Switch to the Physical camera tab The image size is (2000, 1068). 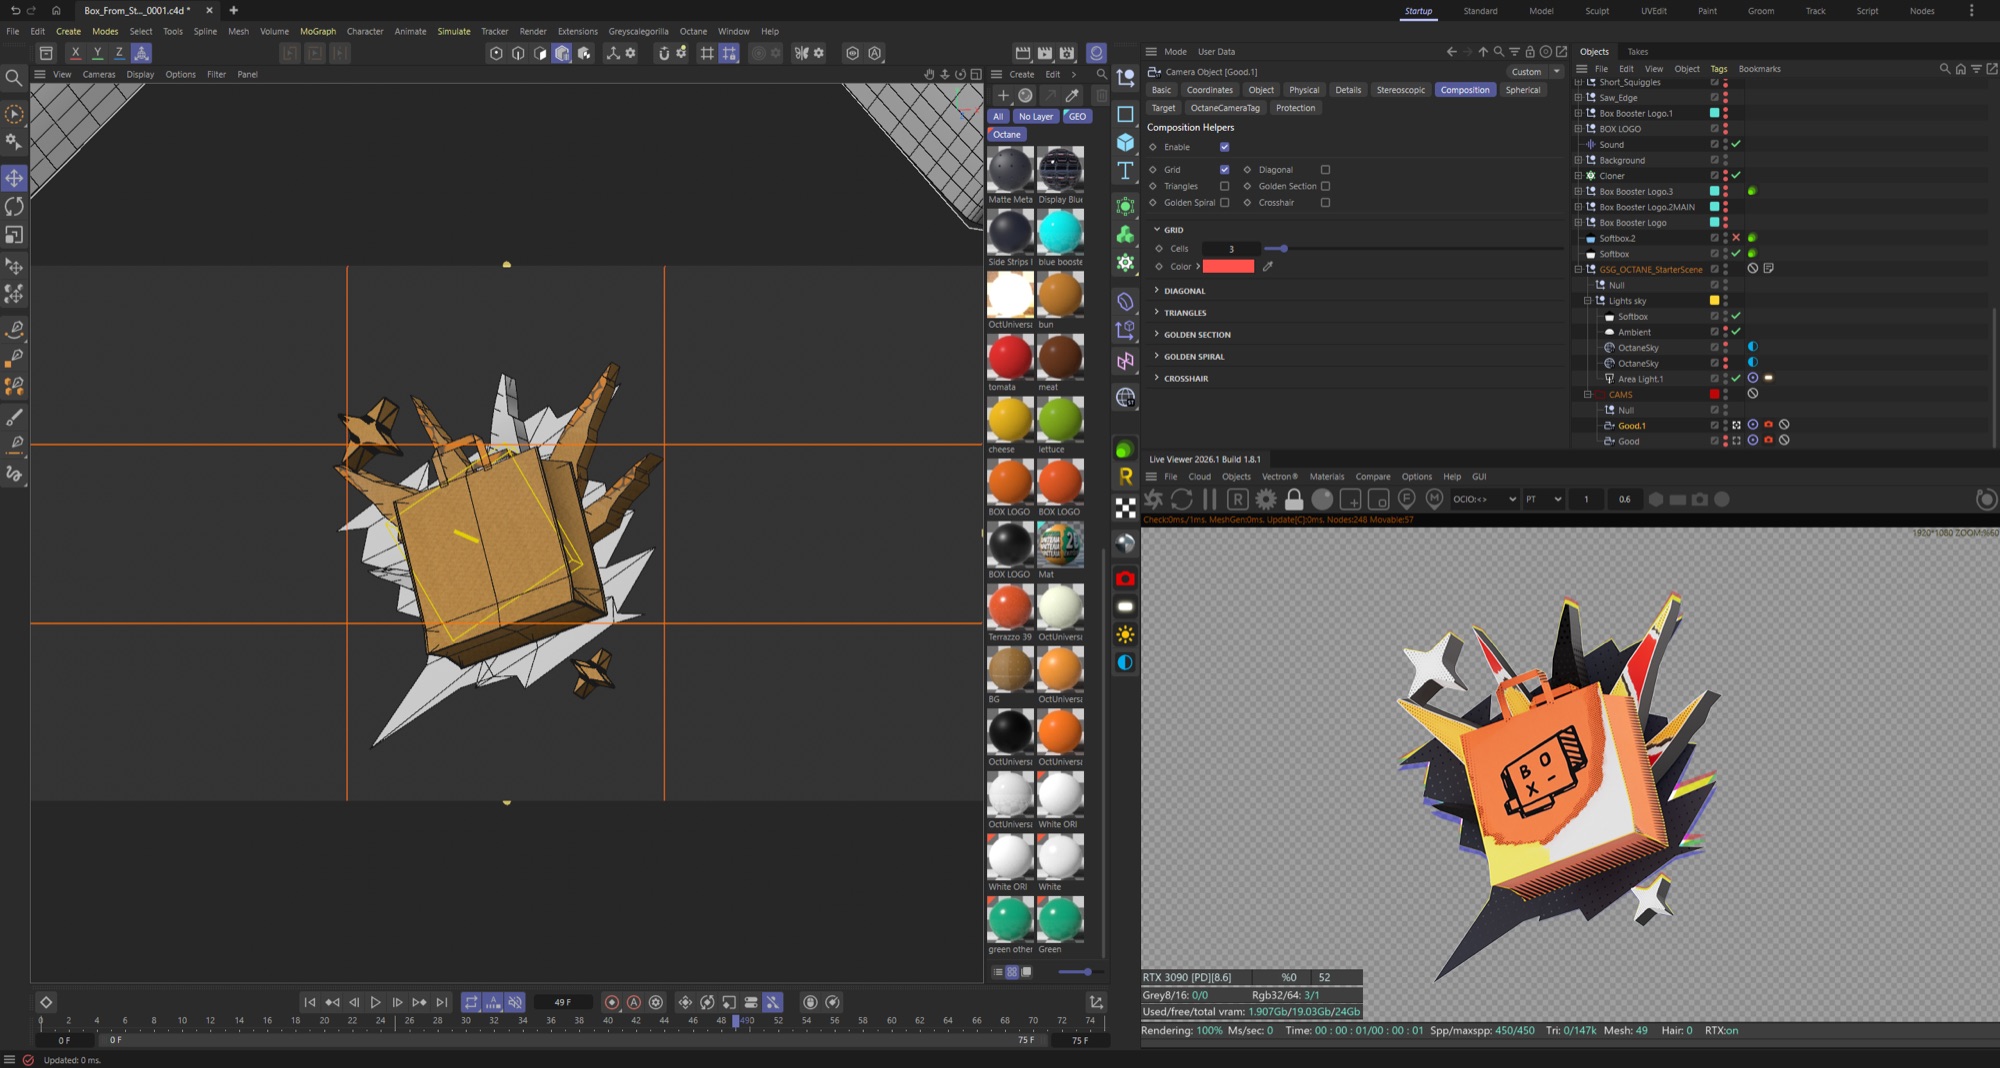click(x=1303, y=90)
